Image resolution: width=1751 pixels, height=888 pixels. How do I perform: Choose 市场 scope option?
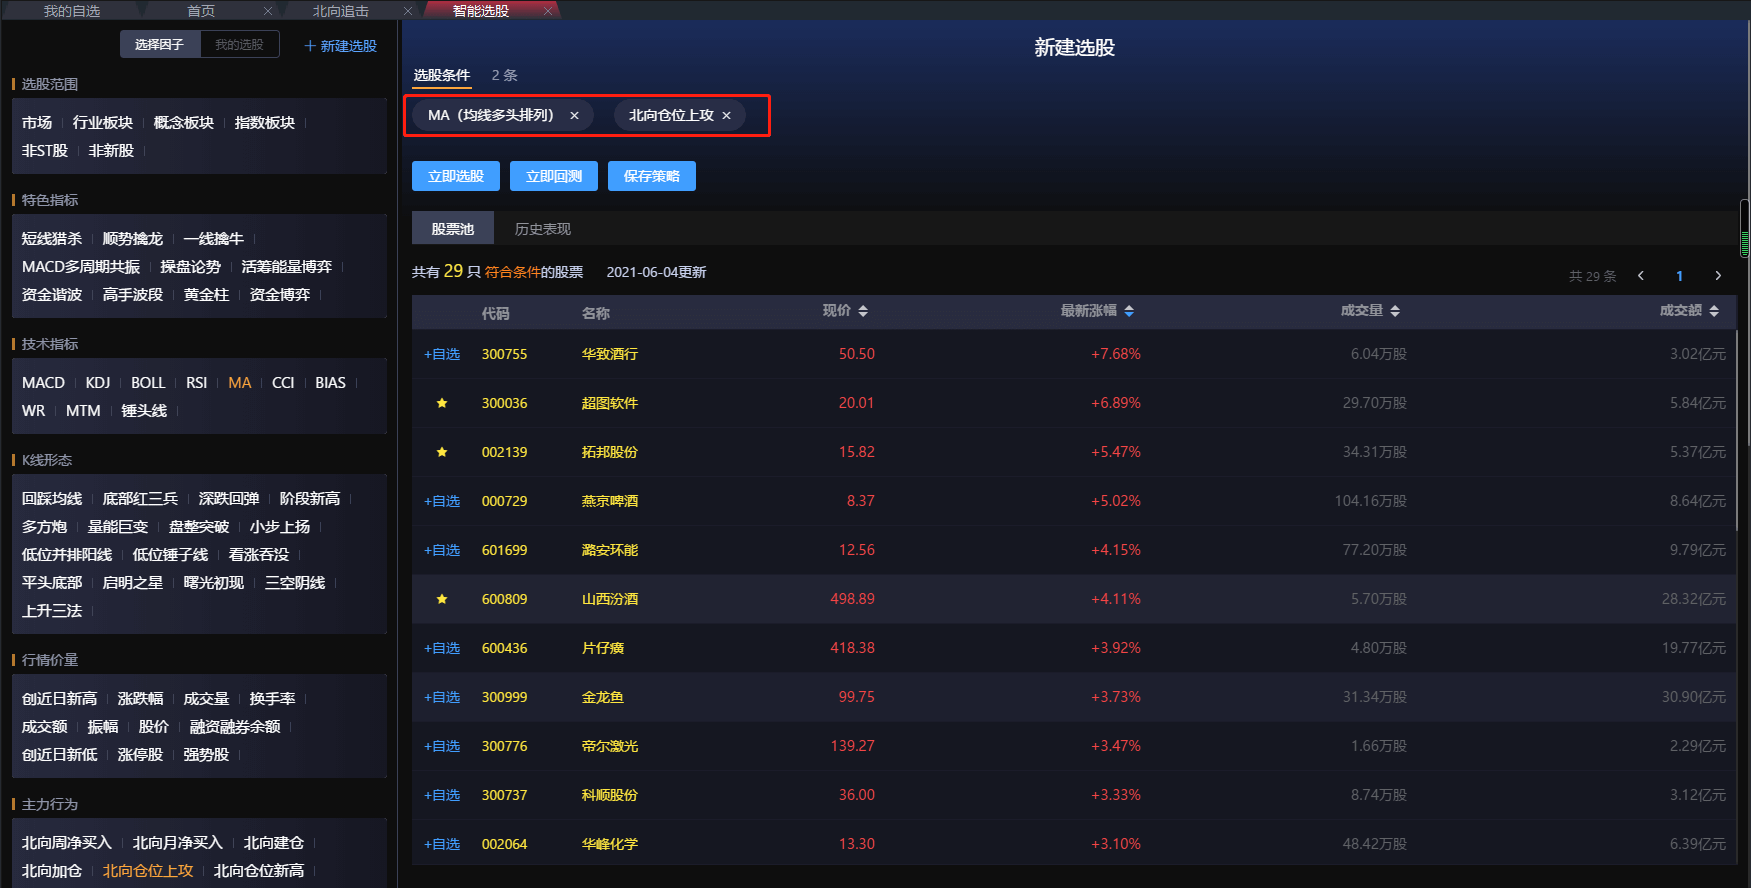(x=37, y=123)
